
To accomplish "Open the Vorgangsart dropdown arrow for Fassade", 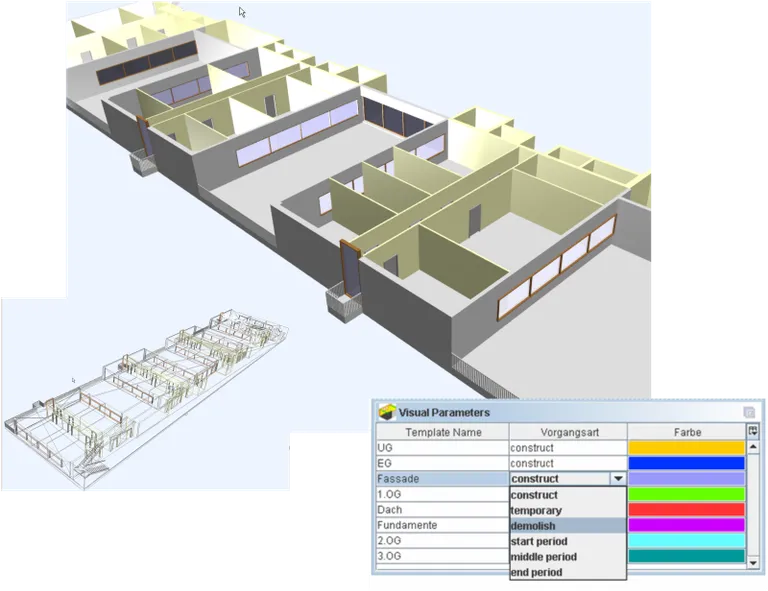I will click(618, 479).
